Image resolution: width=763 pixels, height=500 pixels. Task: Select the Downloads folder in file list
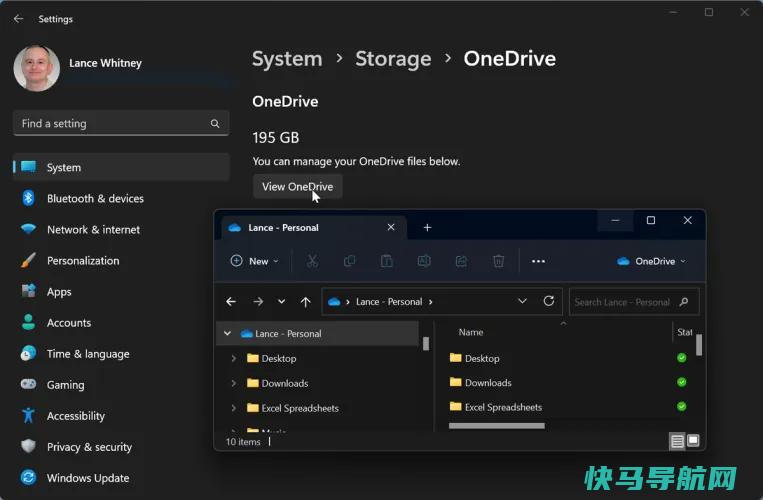tap(481, 383)
